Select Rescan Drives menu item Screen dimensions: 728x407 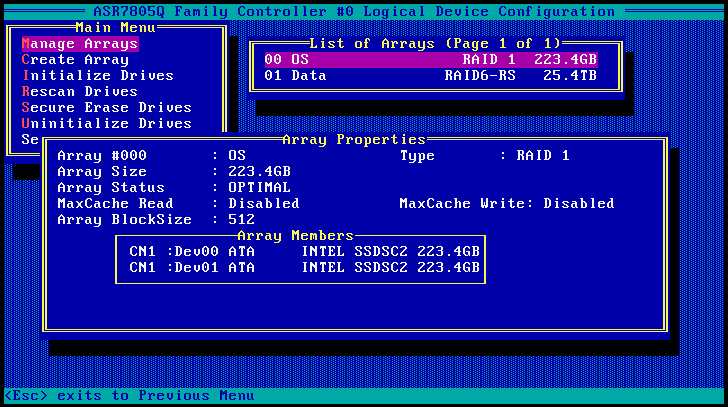point(80,91)
